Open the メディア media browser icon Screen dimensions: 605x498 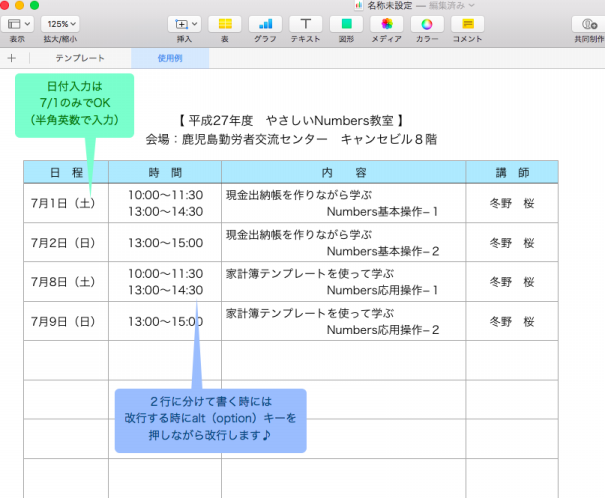coord(387,24)
